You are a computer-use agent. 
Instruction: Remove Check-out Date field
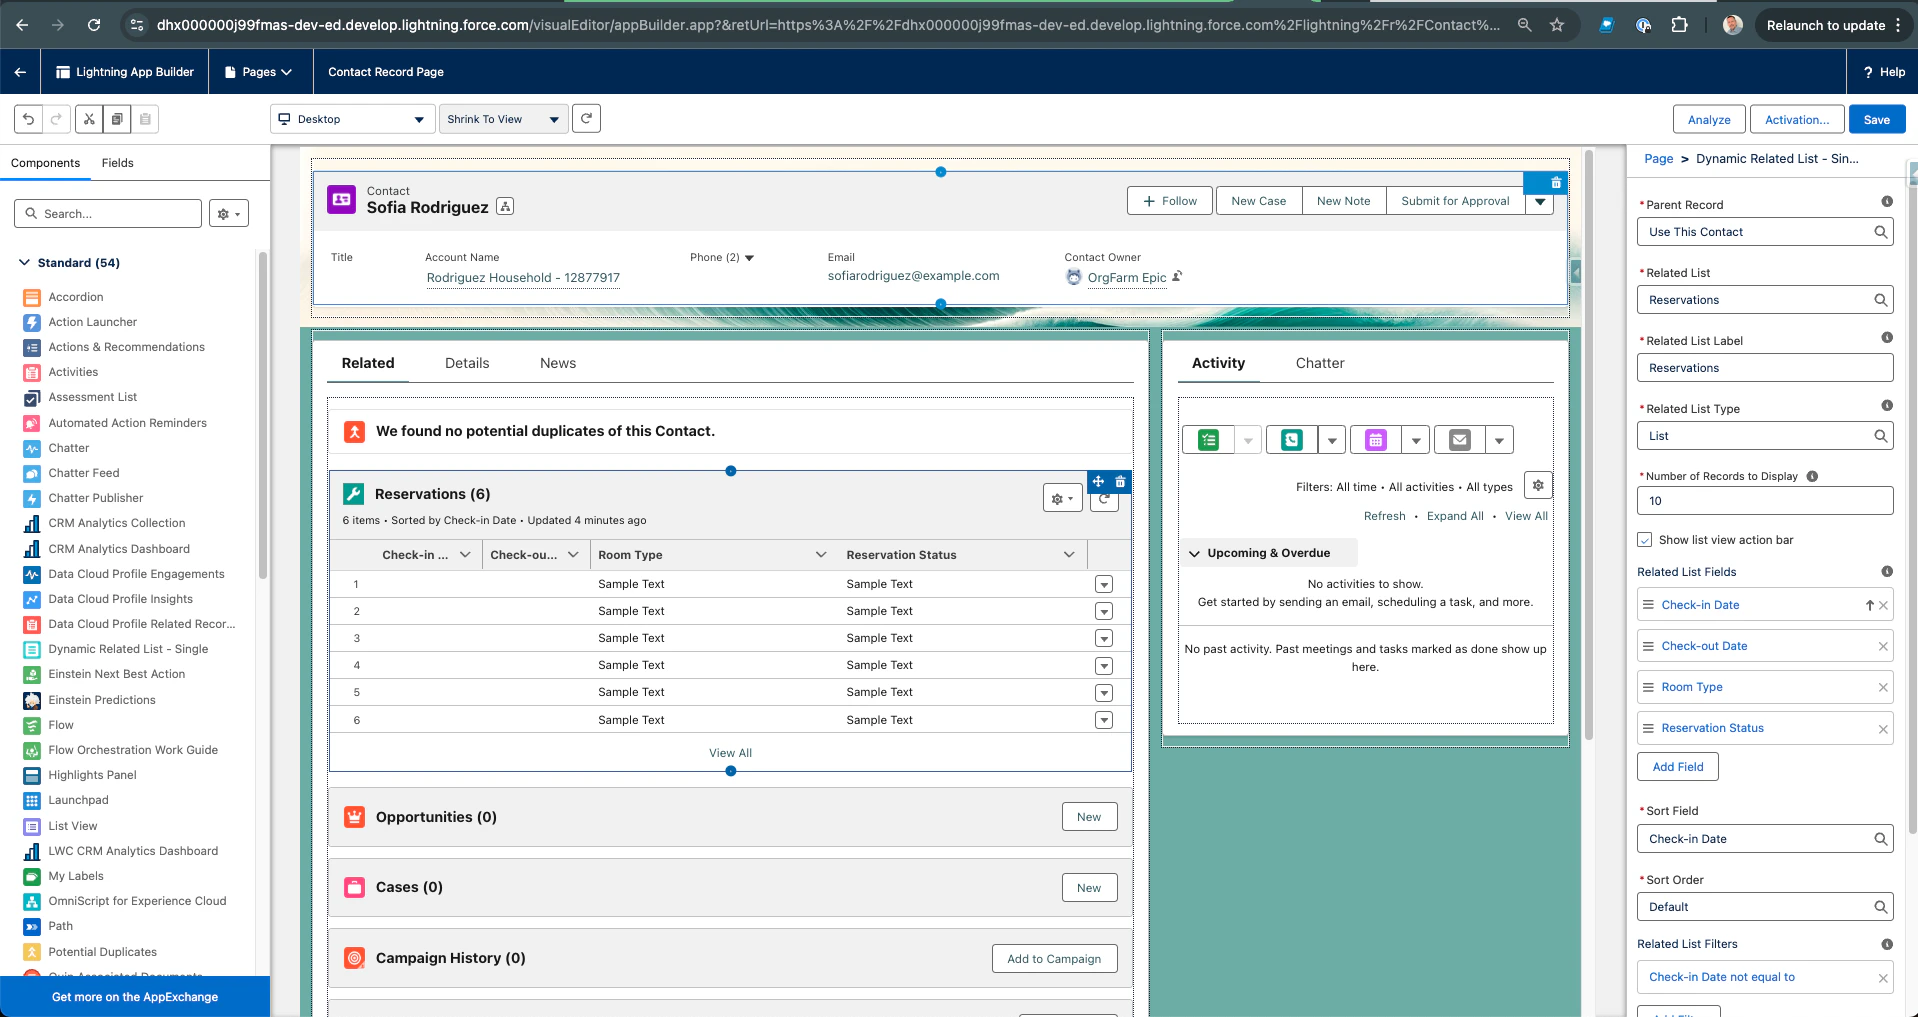click(1883, 647)
